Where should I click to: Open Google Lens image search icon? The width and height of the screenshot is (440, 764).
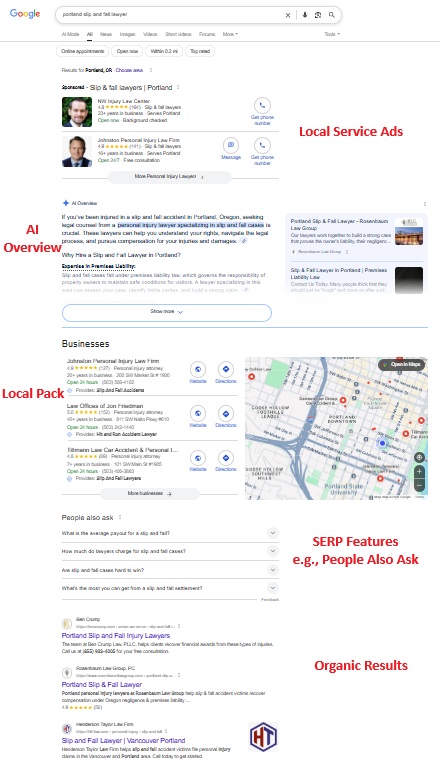(x=318, y=15)
